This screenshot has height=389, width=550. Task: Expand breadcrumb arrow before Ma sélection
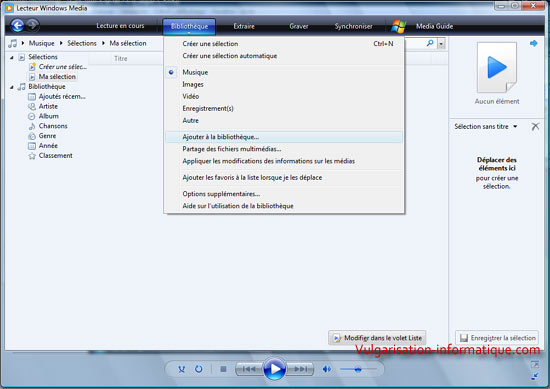(x=103, y=43)
